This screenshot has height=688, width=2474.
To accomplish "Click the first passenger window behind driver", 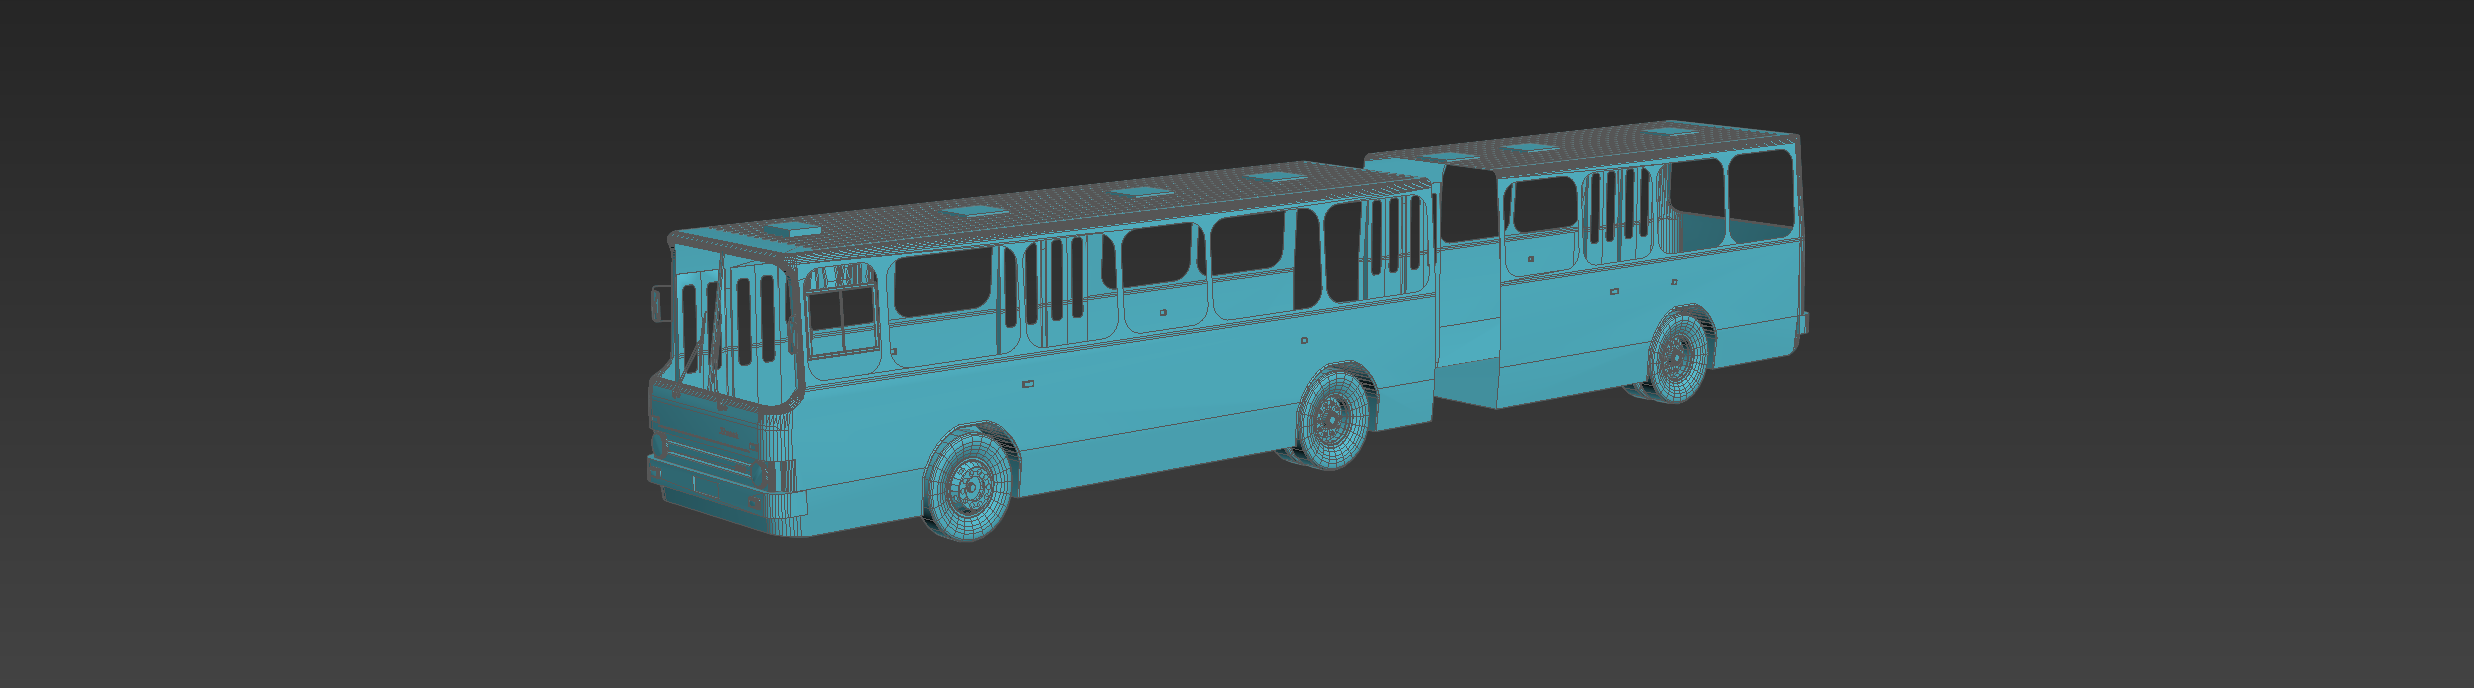I will pos(942,282).
